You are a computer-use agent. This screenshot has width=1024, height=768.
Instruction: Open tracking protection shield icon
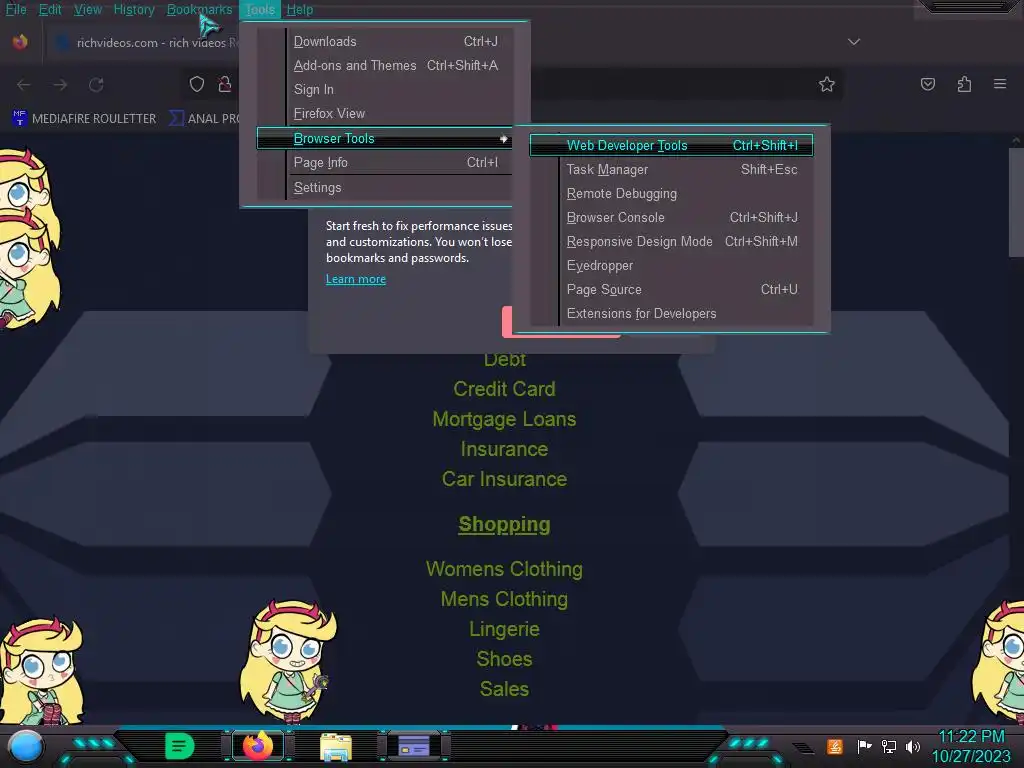[197, 84]
